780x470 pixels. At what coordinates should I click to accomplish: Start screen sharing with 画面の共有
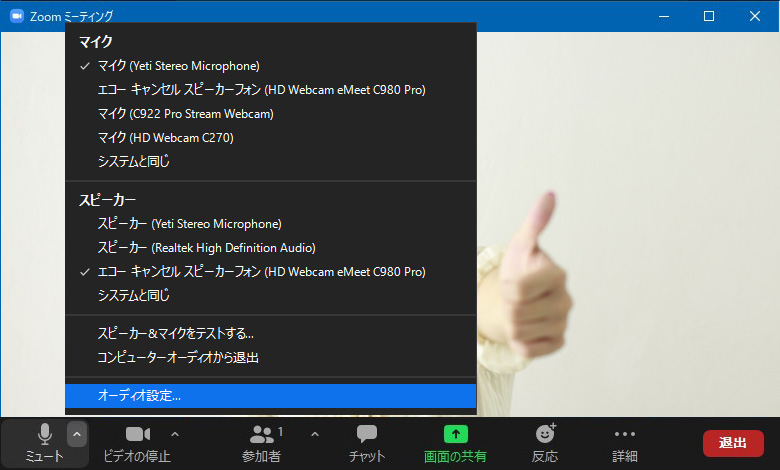pos(455,435)
